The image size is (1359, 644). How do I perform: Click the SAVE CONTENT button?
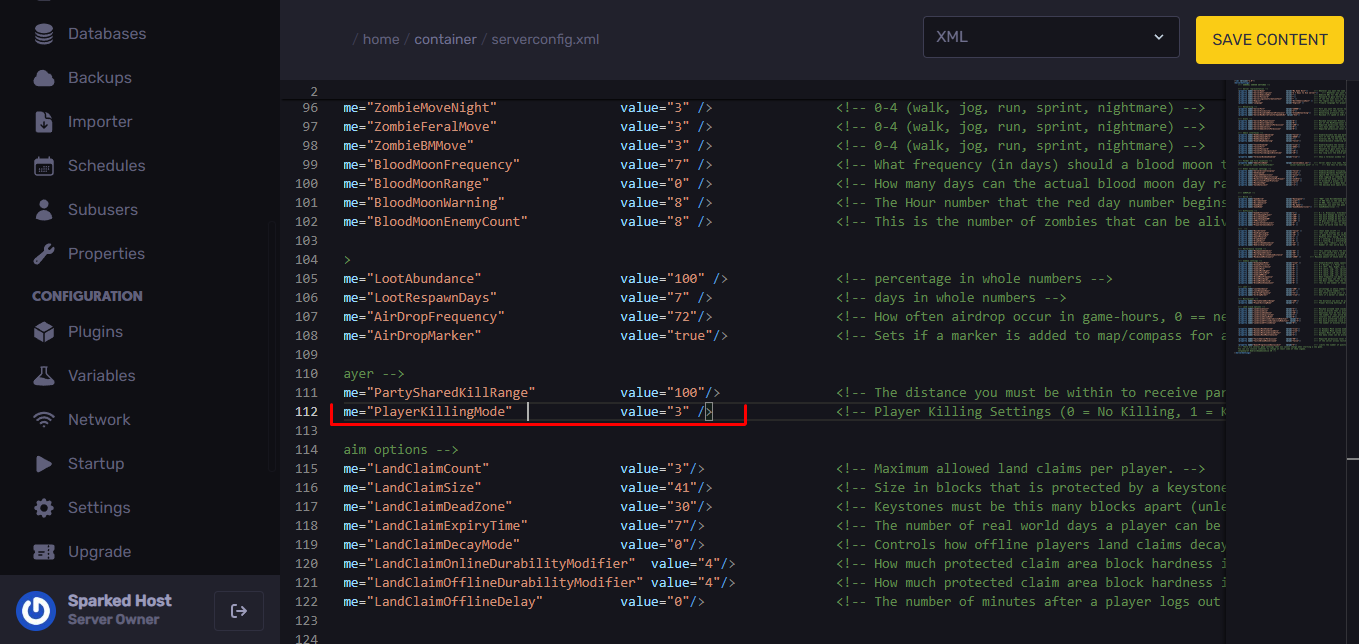(1270, 40)
